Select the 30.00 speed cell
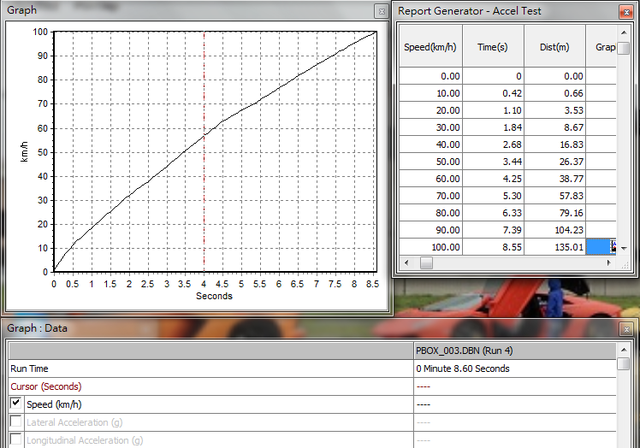The width and height of the screenshot is (640, 448). (x=431, y=128)
